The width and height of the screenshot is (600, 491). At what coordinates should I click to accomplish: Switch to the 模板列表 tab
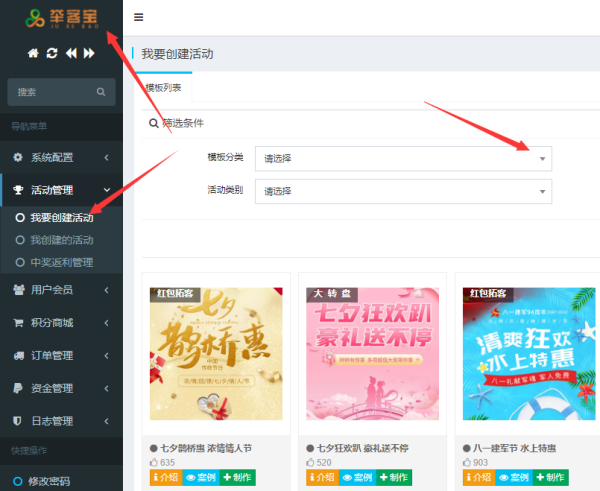click(162, 88)
